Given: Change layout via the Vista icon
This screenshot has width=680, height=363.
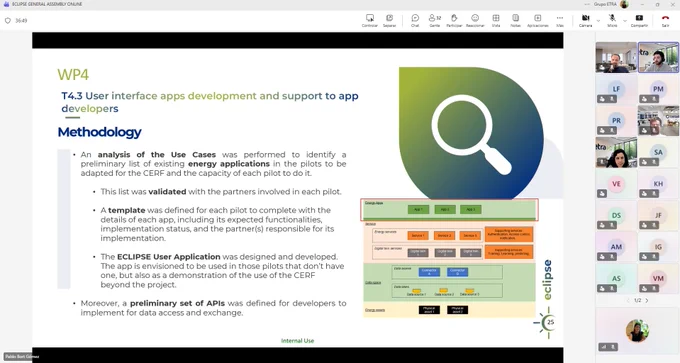Looking at the screenshot, I should (496, 20).
